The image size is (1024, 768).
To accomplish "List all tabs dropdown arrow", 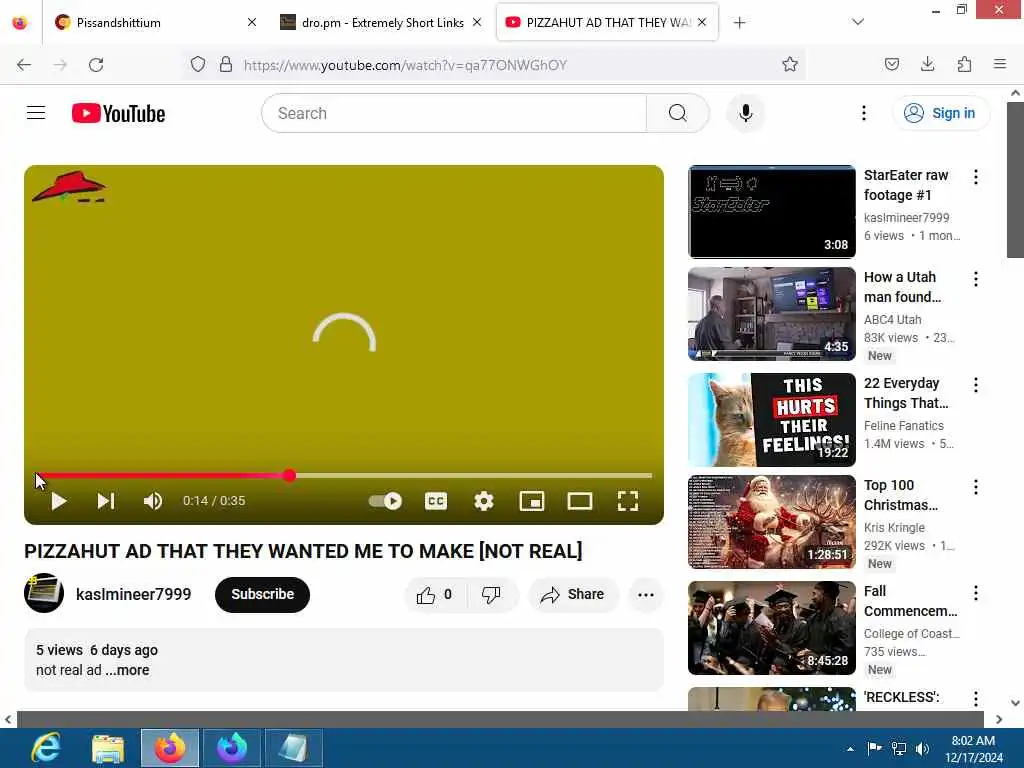I will pyautogui.click(x=858, y=22).
